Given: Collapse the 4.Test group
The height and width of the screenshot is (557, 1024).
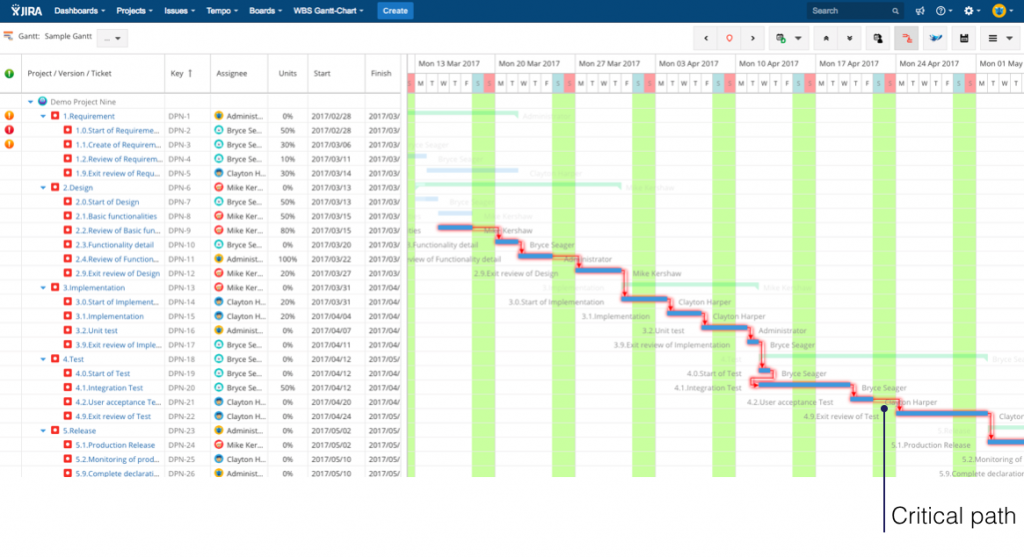Looking at the screenshot, I should tap(43, 359).
